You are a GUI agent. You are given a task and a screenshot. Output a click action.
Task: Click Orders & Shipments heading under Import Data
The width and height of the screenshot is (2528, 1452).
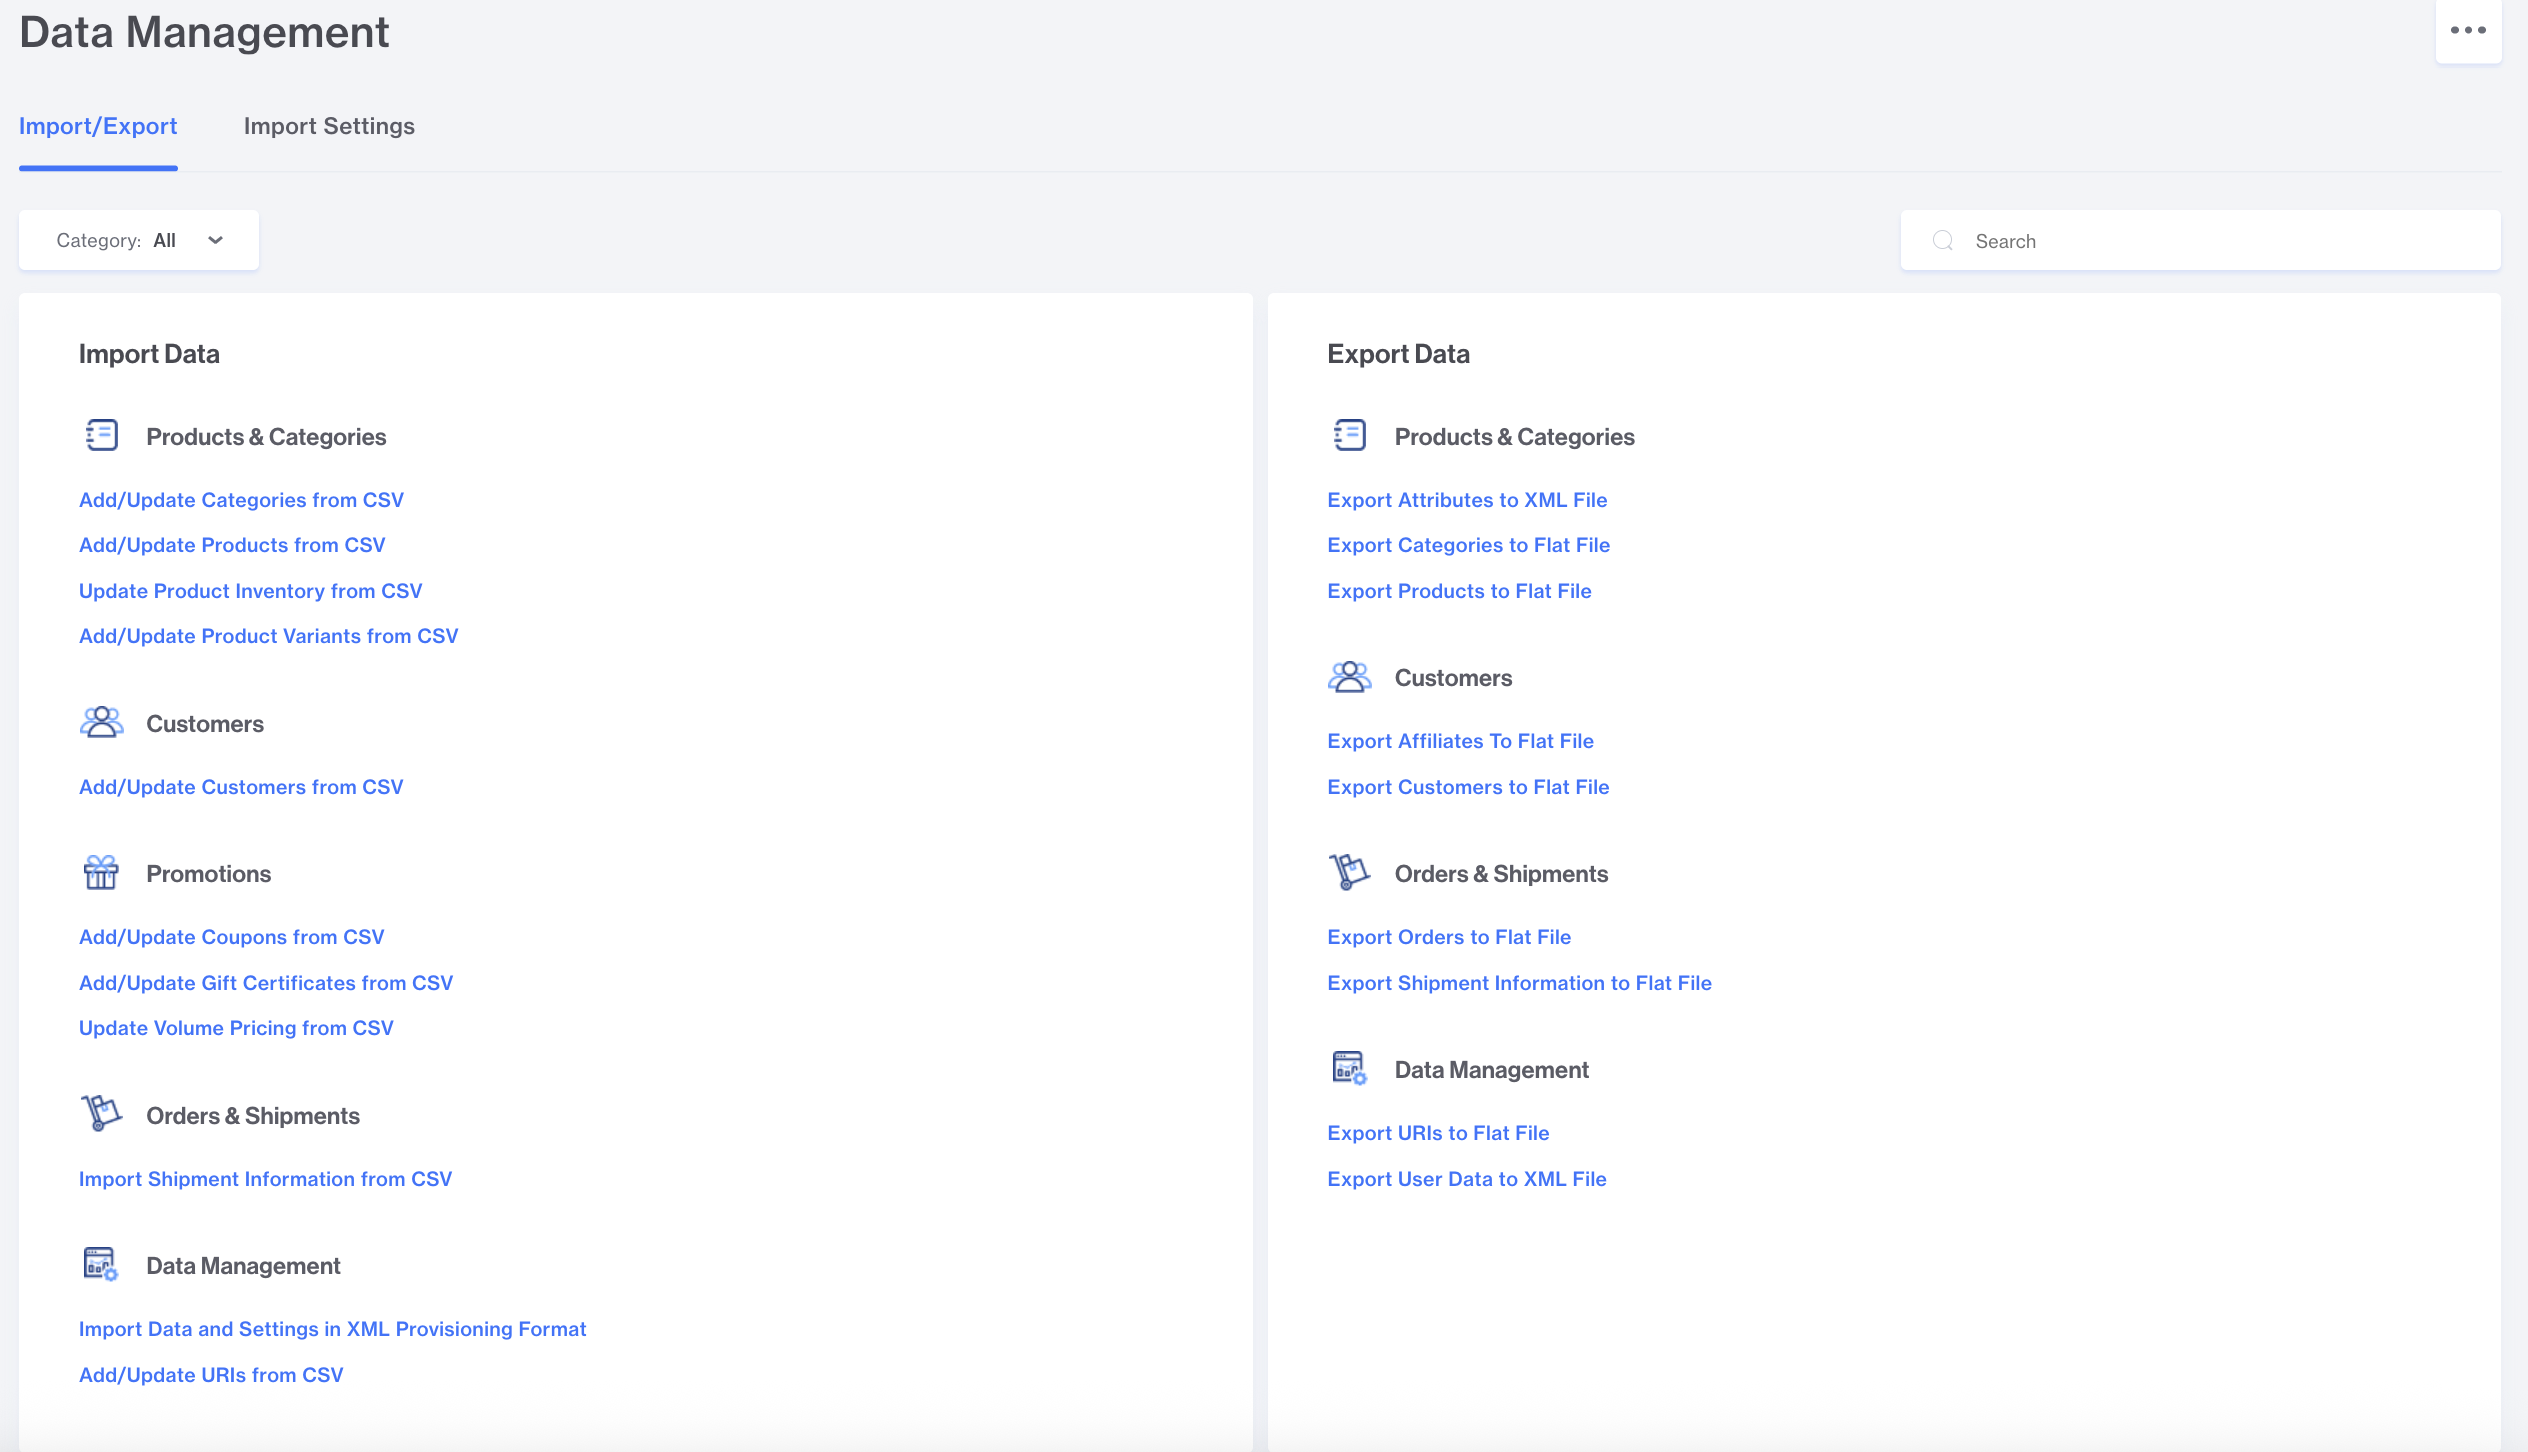click(x=253, y=1116)
